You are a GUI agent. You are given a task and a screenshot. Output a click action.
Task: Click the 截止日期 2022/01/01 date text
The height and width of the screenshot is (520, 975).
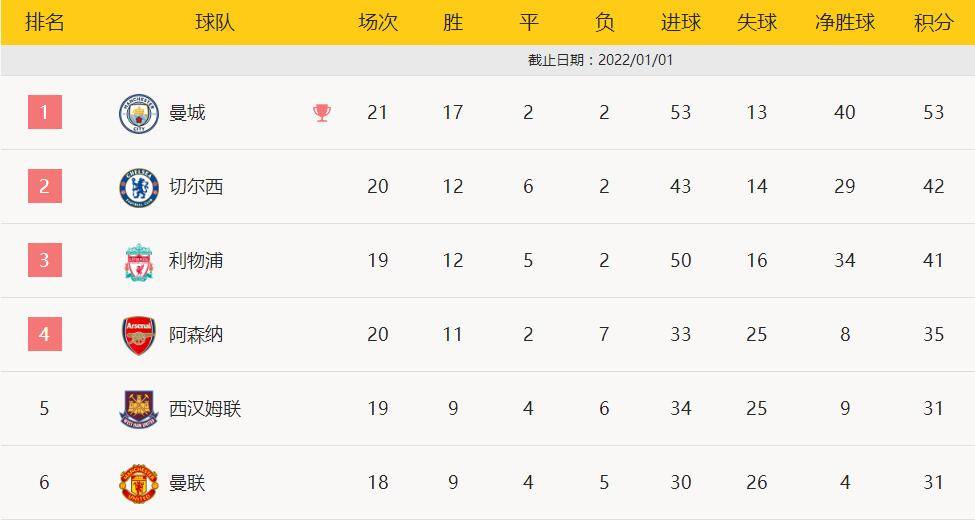pyautogui.click(x=600, y=60)
